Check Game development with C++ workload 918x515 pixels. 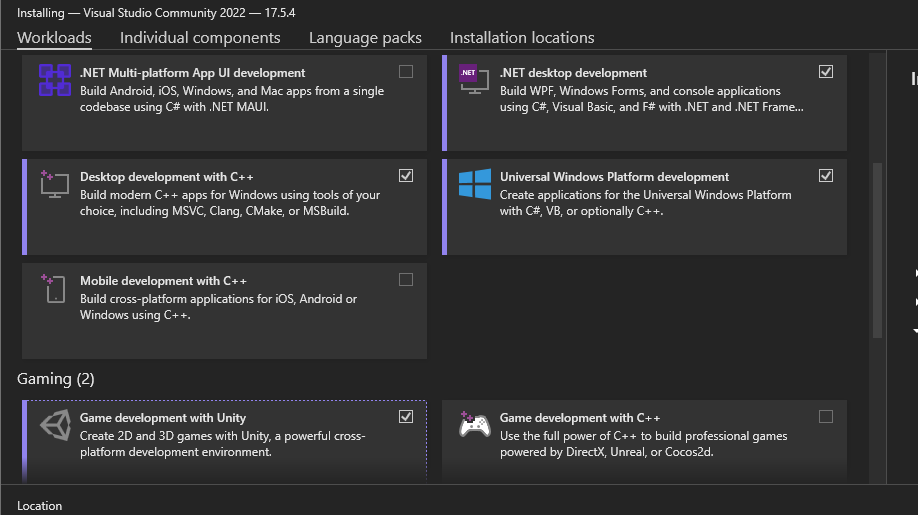click(x=825, y=417)
